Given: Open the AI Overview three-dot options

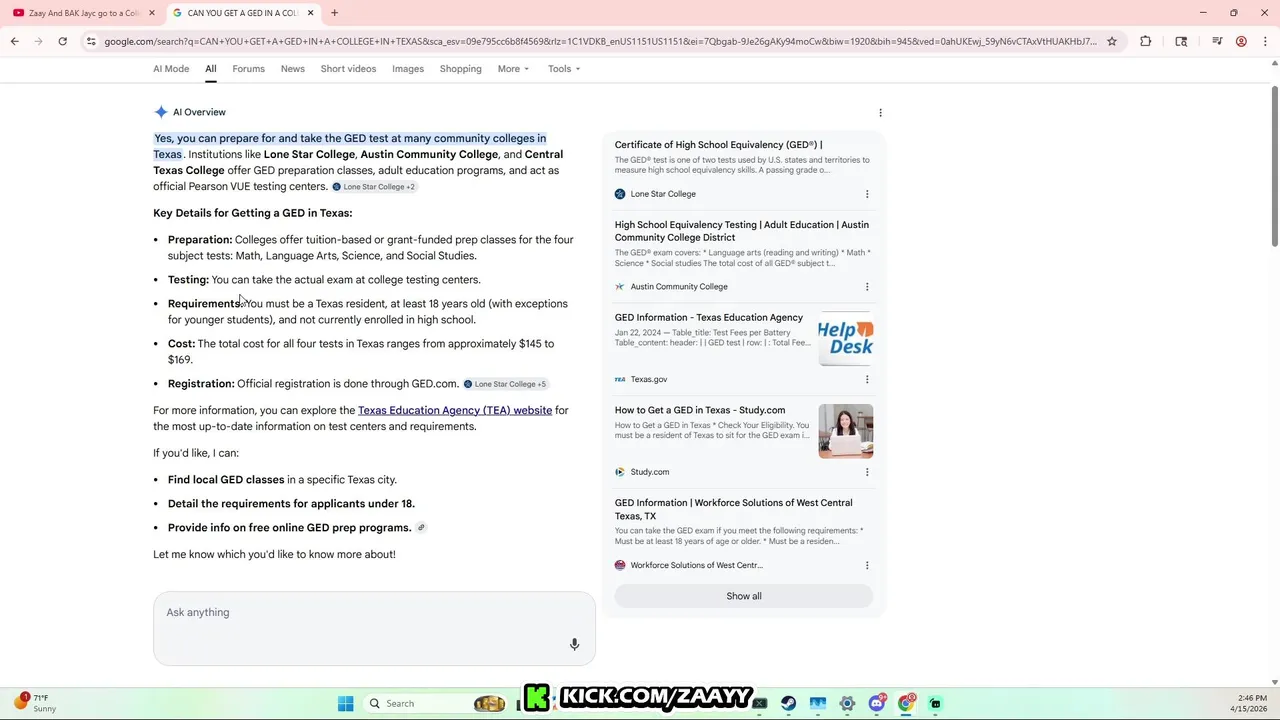Looking at the screenshot, I should [880, 112].
